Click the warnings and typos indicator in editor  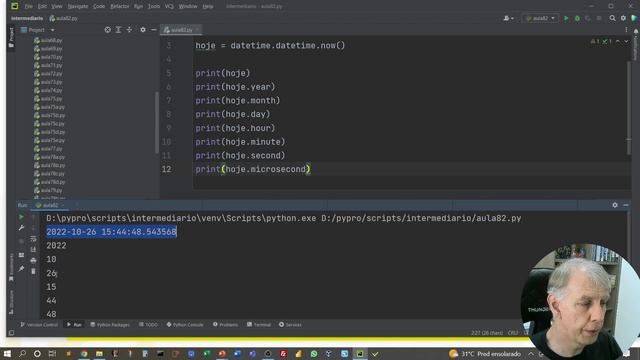[x=601, y=41]
